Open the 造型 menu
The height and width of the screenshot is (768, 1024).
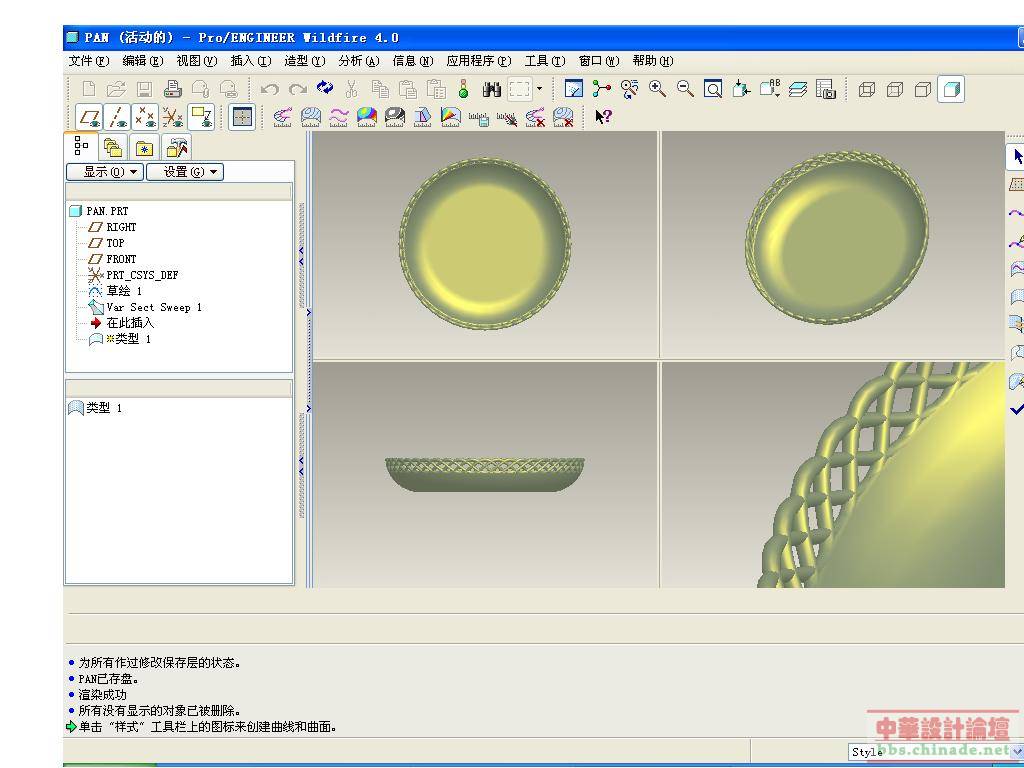(x=304, y=61)
